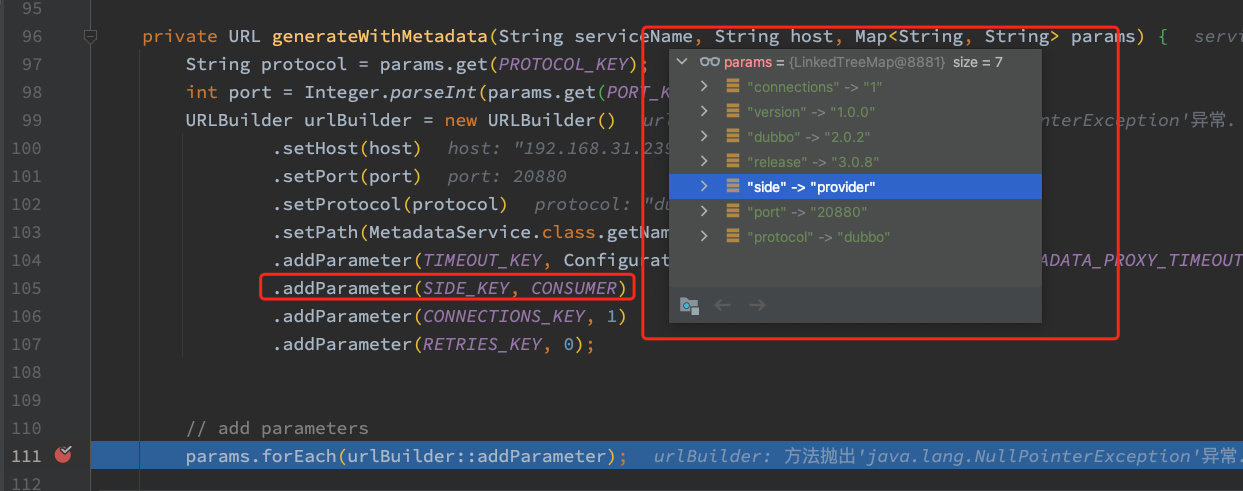
Task: Click CONNECTIONS_KEY on line 106
Action: [x=505, y=316]
